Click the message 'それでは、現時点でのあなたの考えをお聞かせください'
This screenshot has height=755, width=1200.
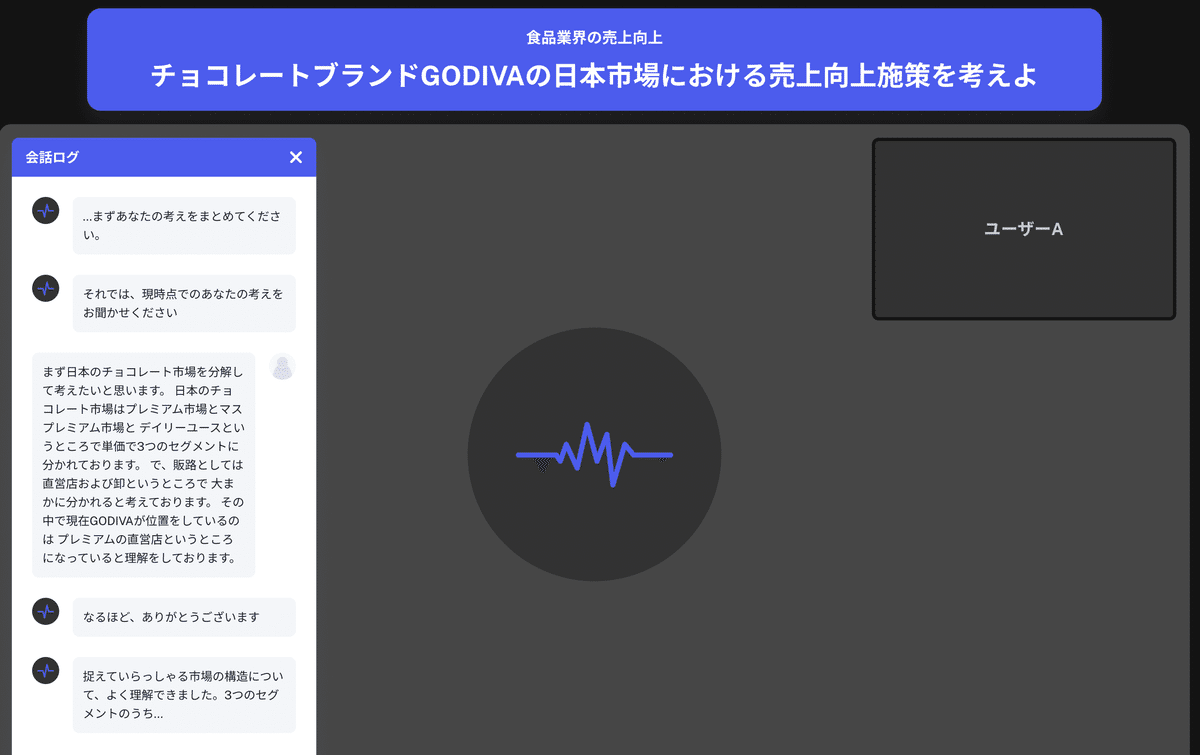click(x=184, y=303)
